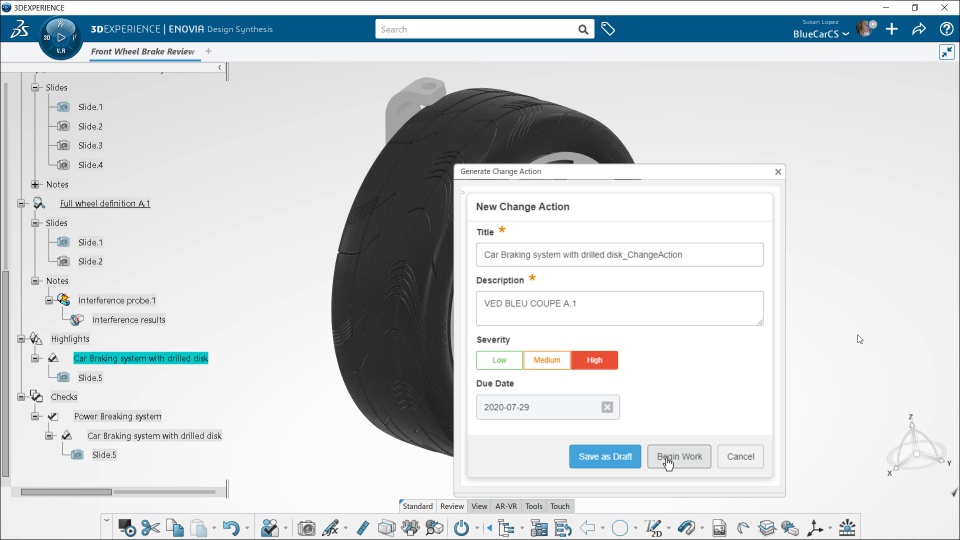Click the power update icon in toolbar
960x540 pixels.
pos(461,528)
